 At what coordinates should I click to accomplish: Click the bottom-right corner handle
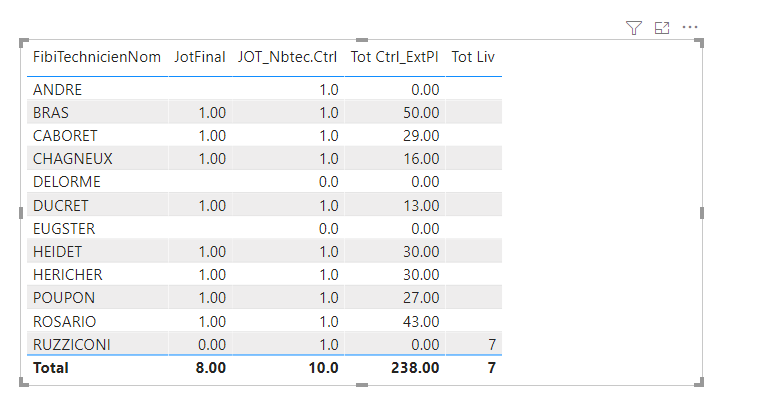tap(700, 382)
